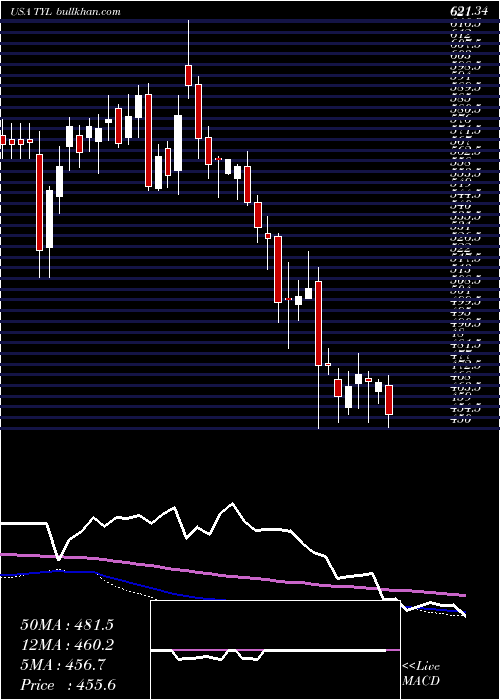Click the 'Price : 455.6' reading

pos(69,685)
